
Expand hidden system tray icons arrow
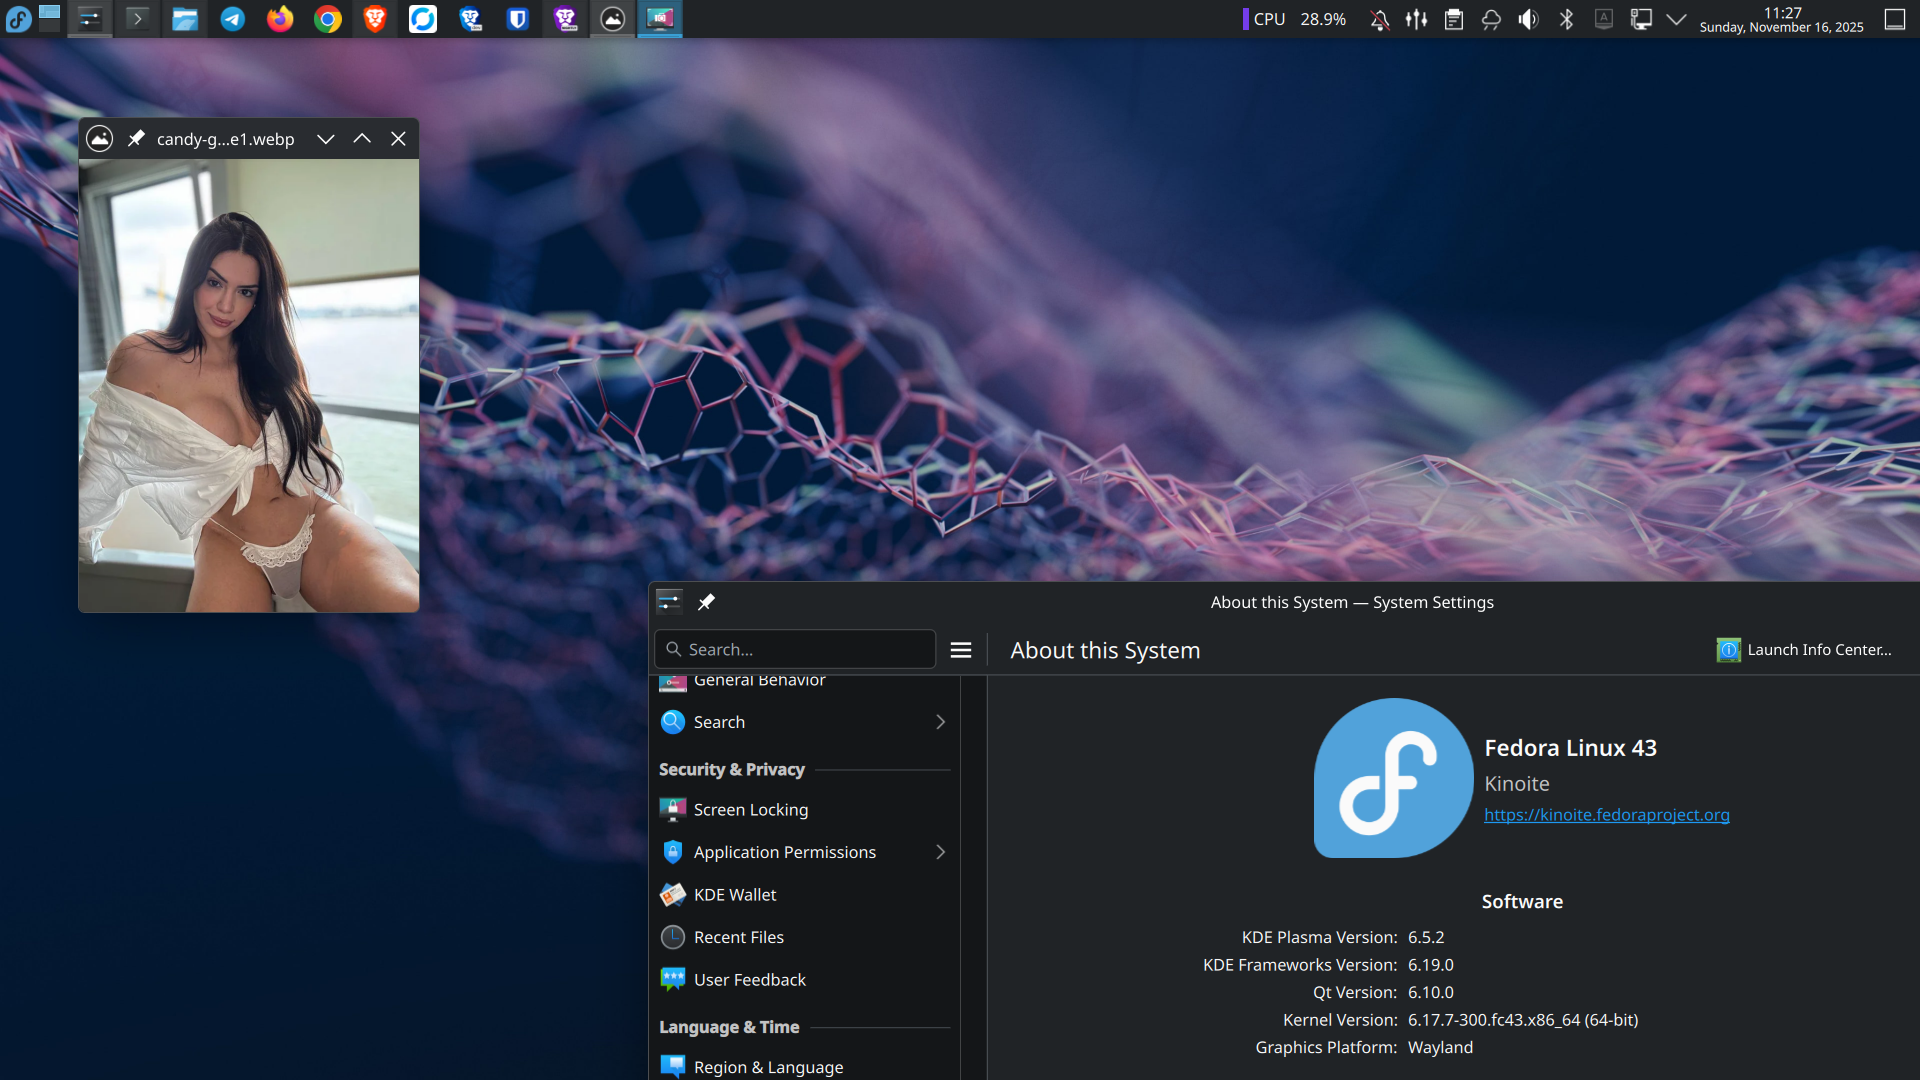(x=1677, y=19)
